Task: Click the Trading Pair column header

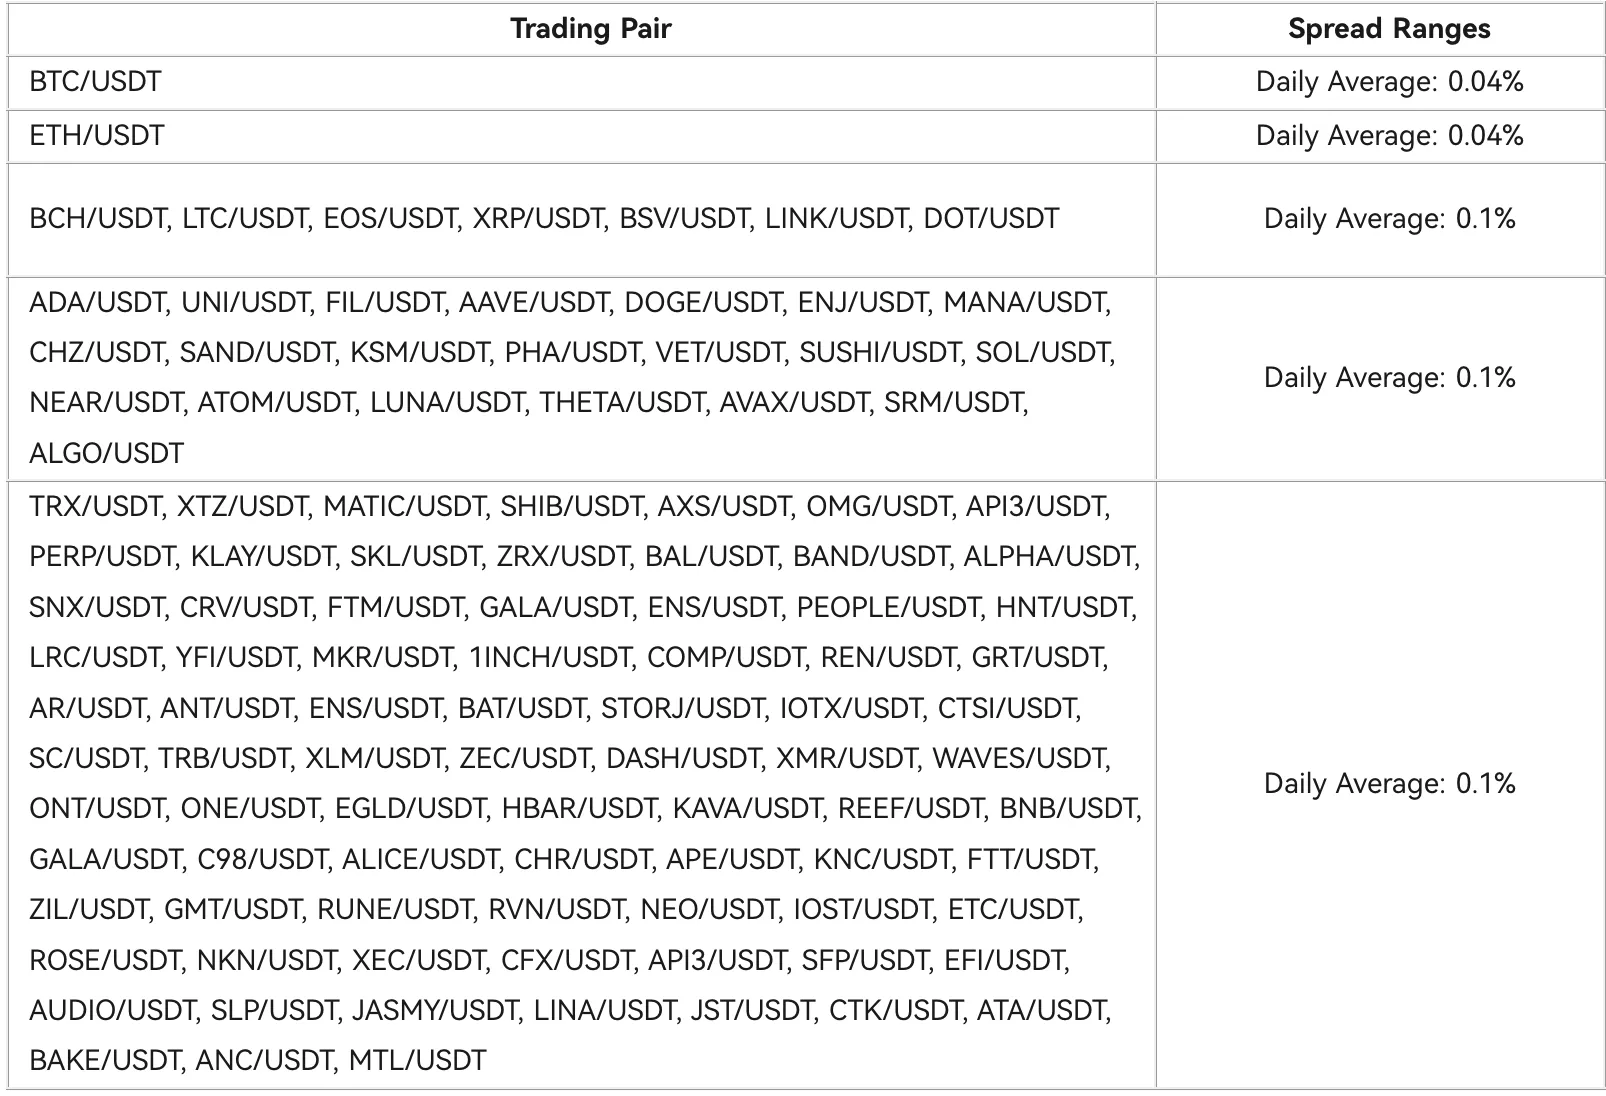Action: [x=590, y=29]
